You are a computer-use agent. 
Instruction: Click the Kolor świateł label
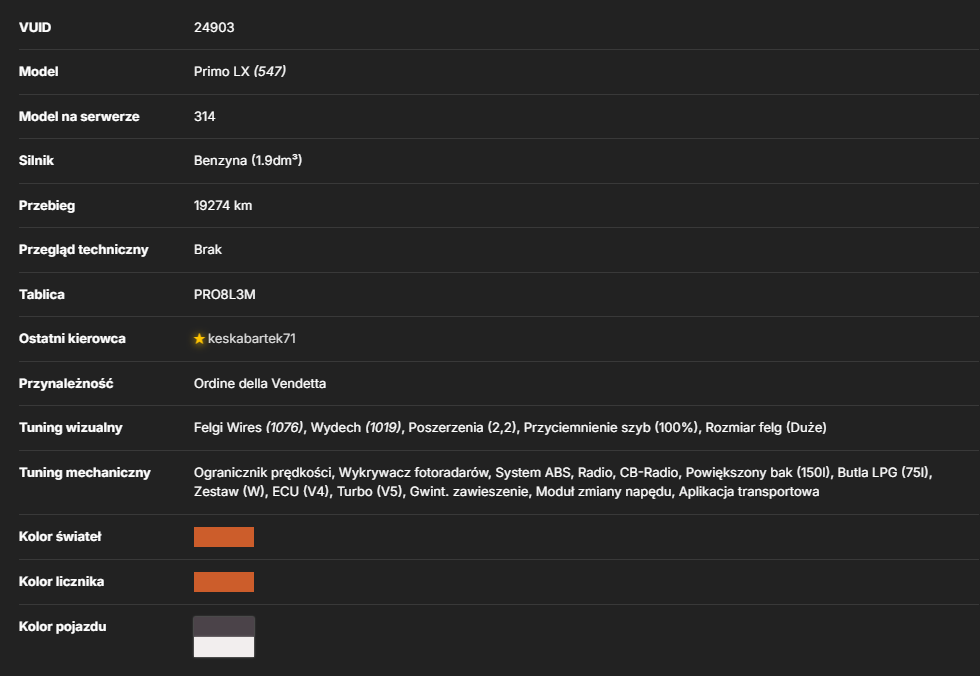point(60,537)
